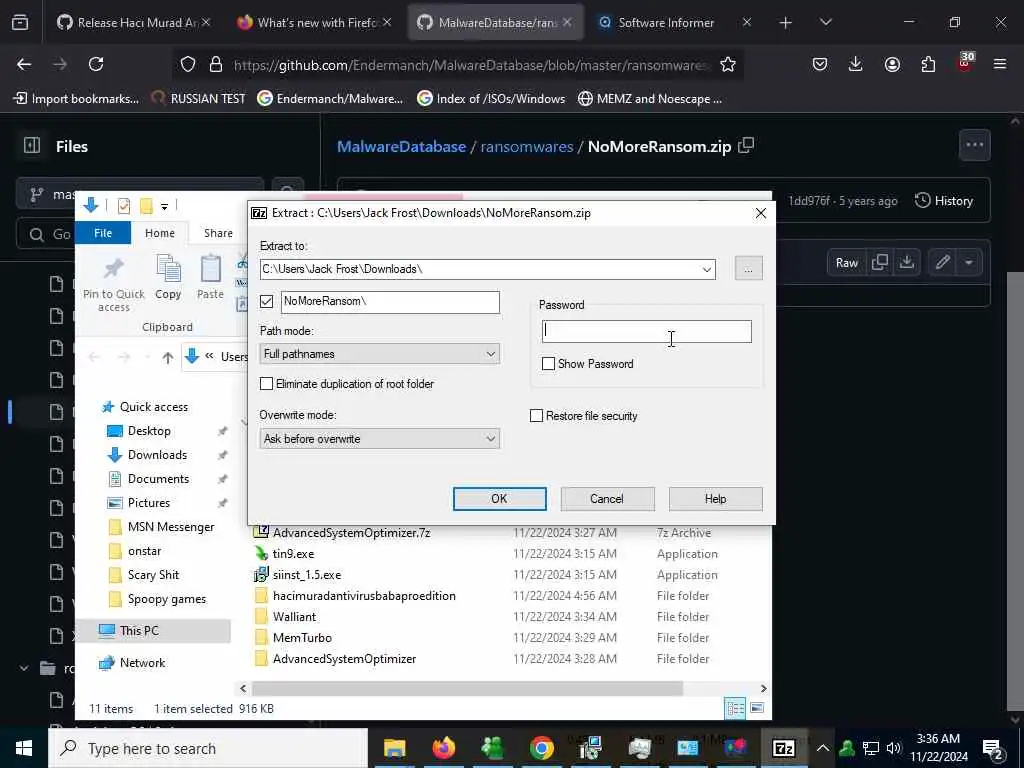Switch to Software Informer tab
Image resolution: width=1024 pixels, height=768 pixels.
click(666, 23)
